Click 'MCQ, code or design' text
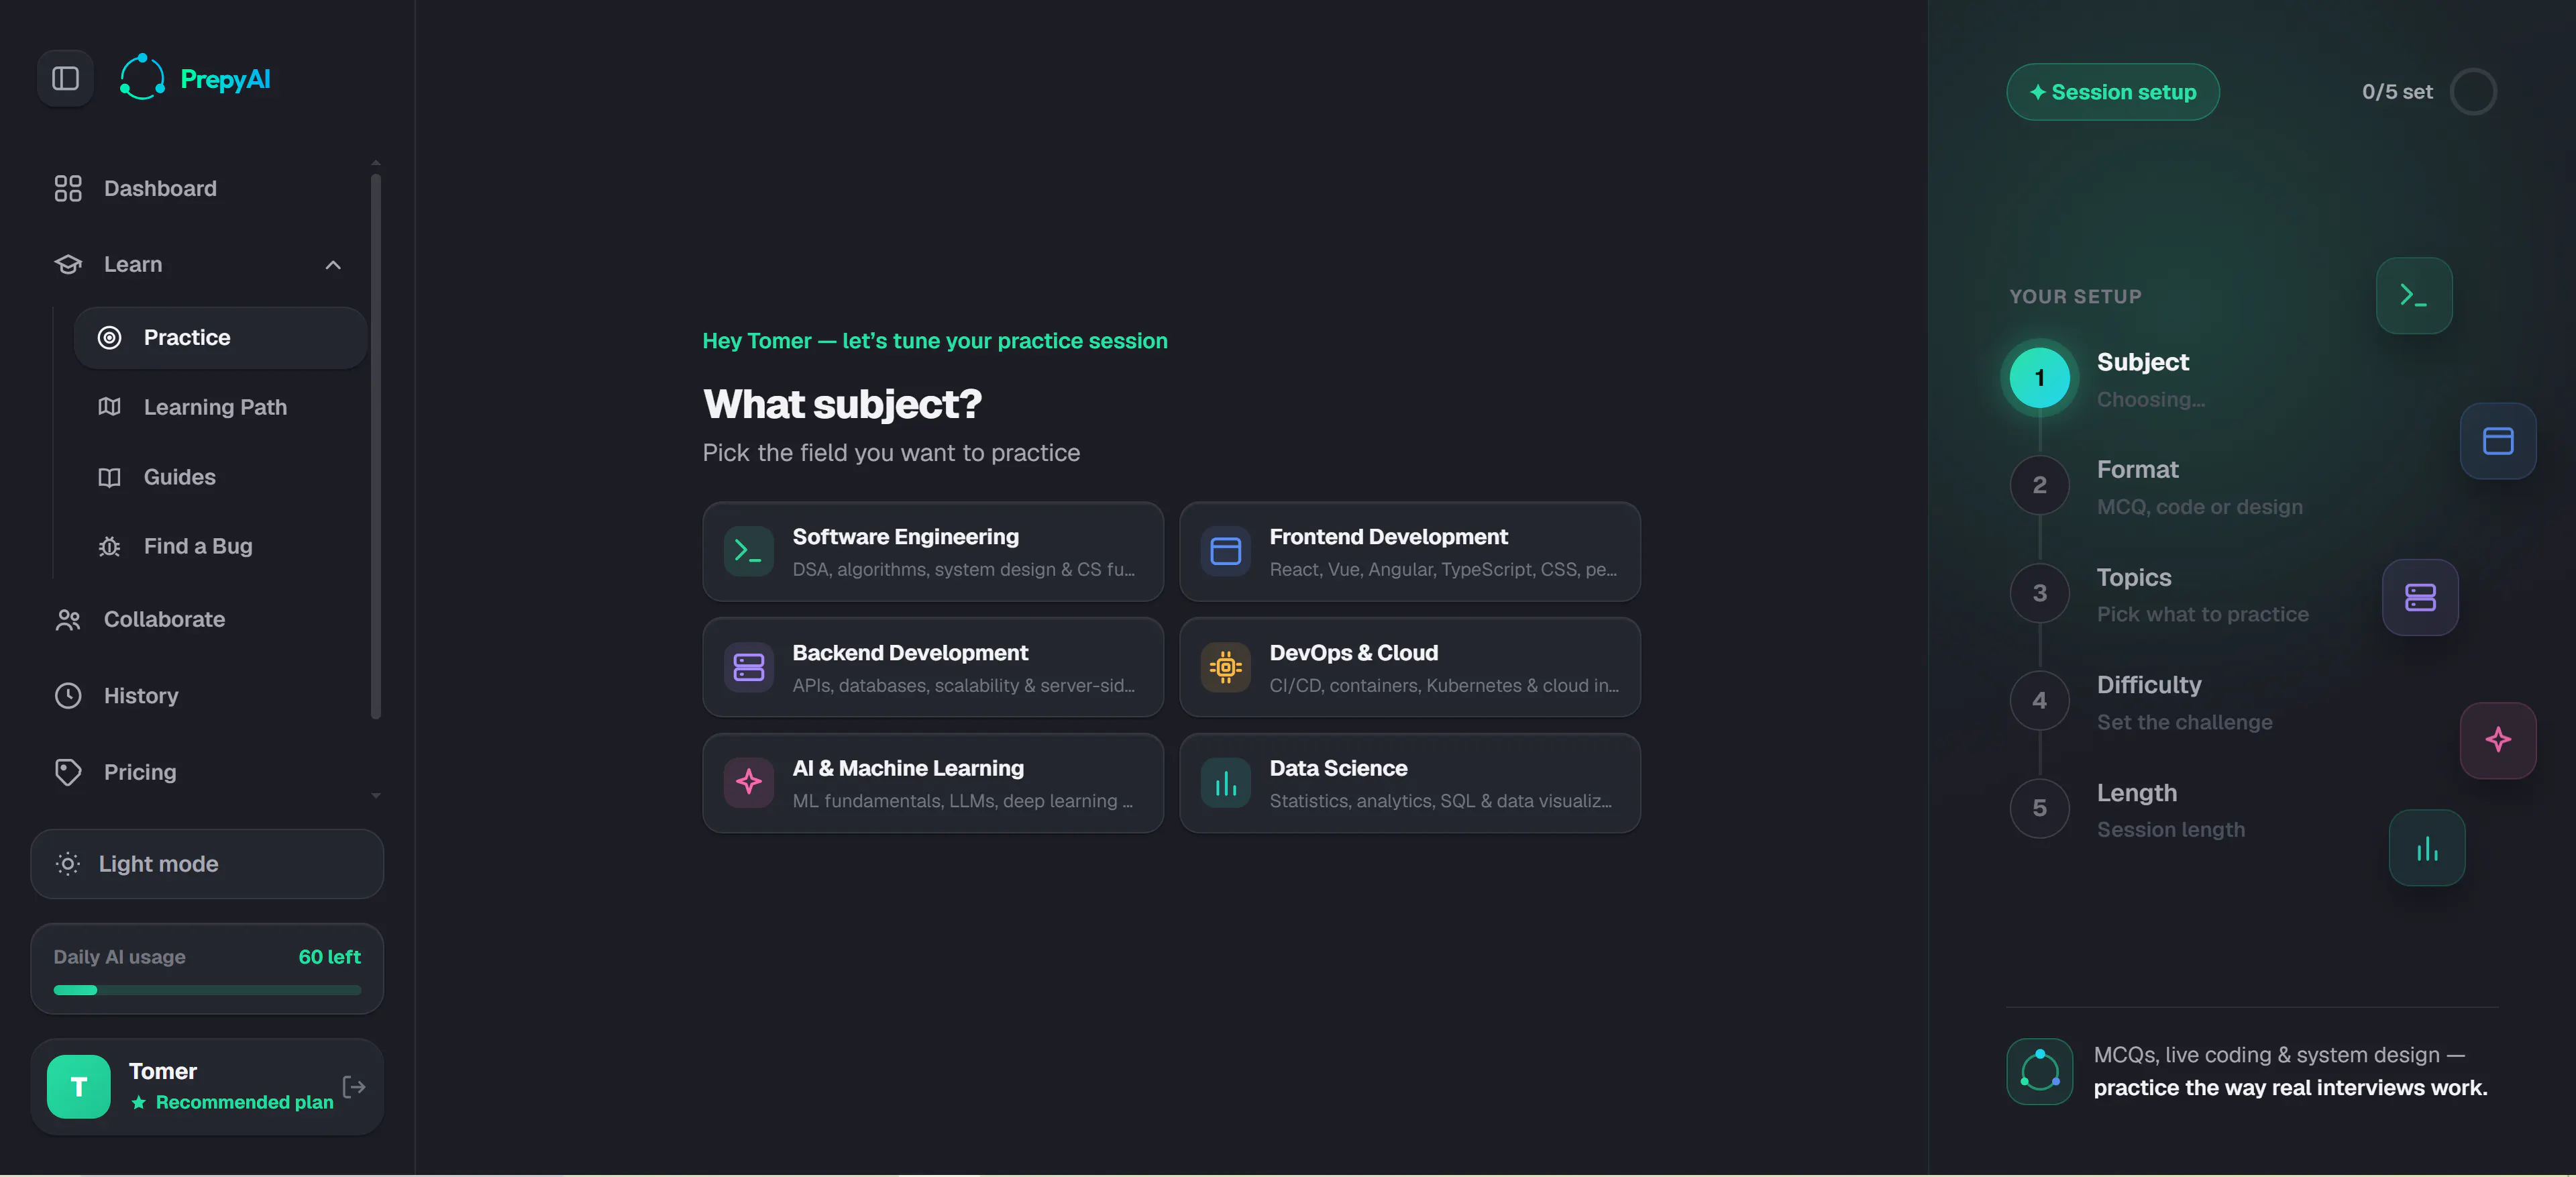The height and width of the screenshot is (1177, 2576). [x=2199, y=507]
